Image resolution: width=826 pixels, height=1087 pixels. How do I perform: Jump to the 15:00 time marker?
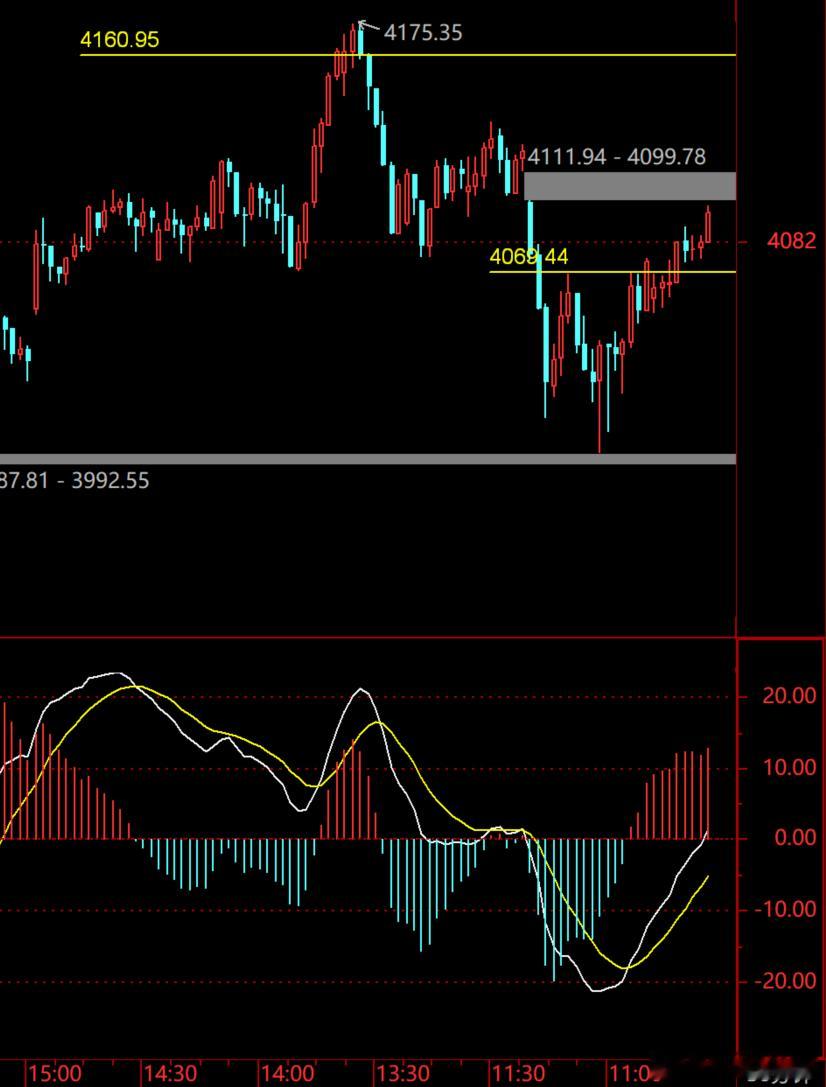[55, 1074]
